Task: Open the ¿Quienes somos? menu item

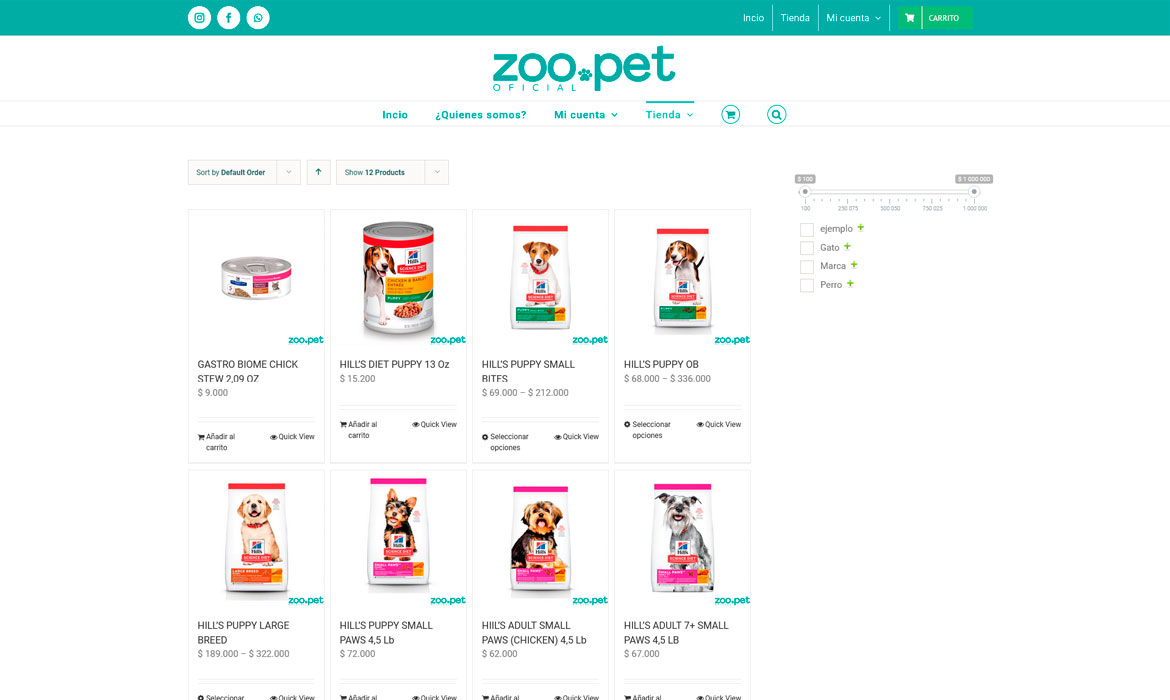Action: [x=481, y=115]
